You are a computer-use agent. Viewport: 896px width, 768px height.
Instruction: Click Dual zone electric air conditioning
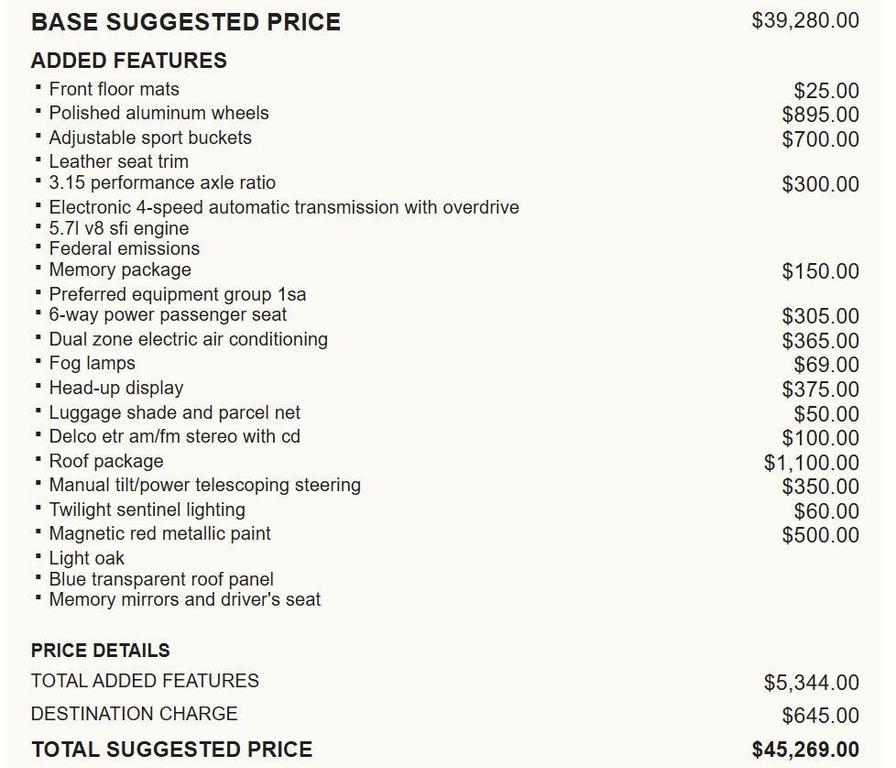tap(188, 339)
